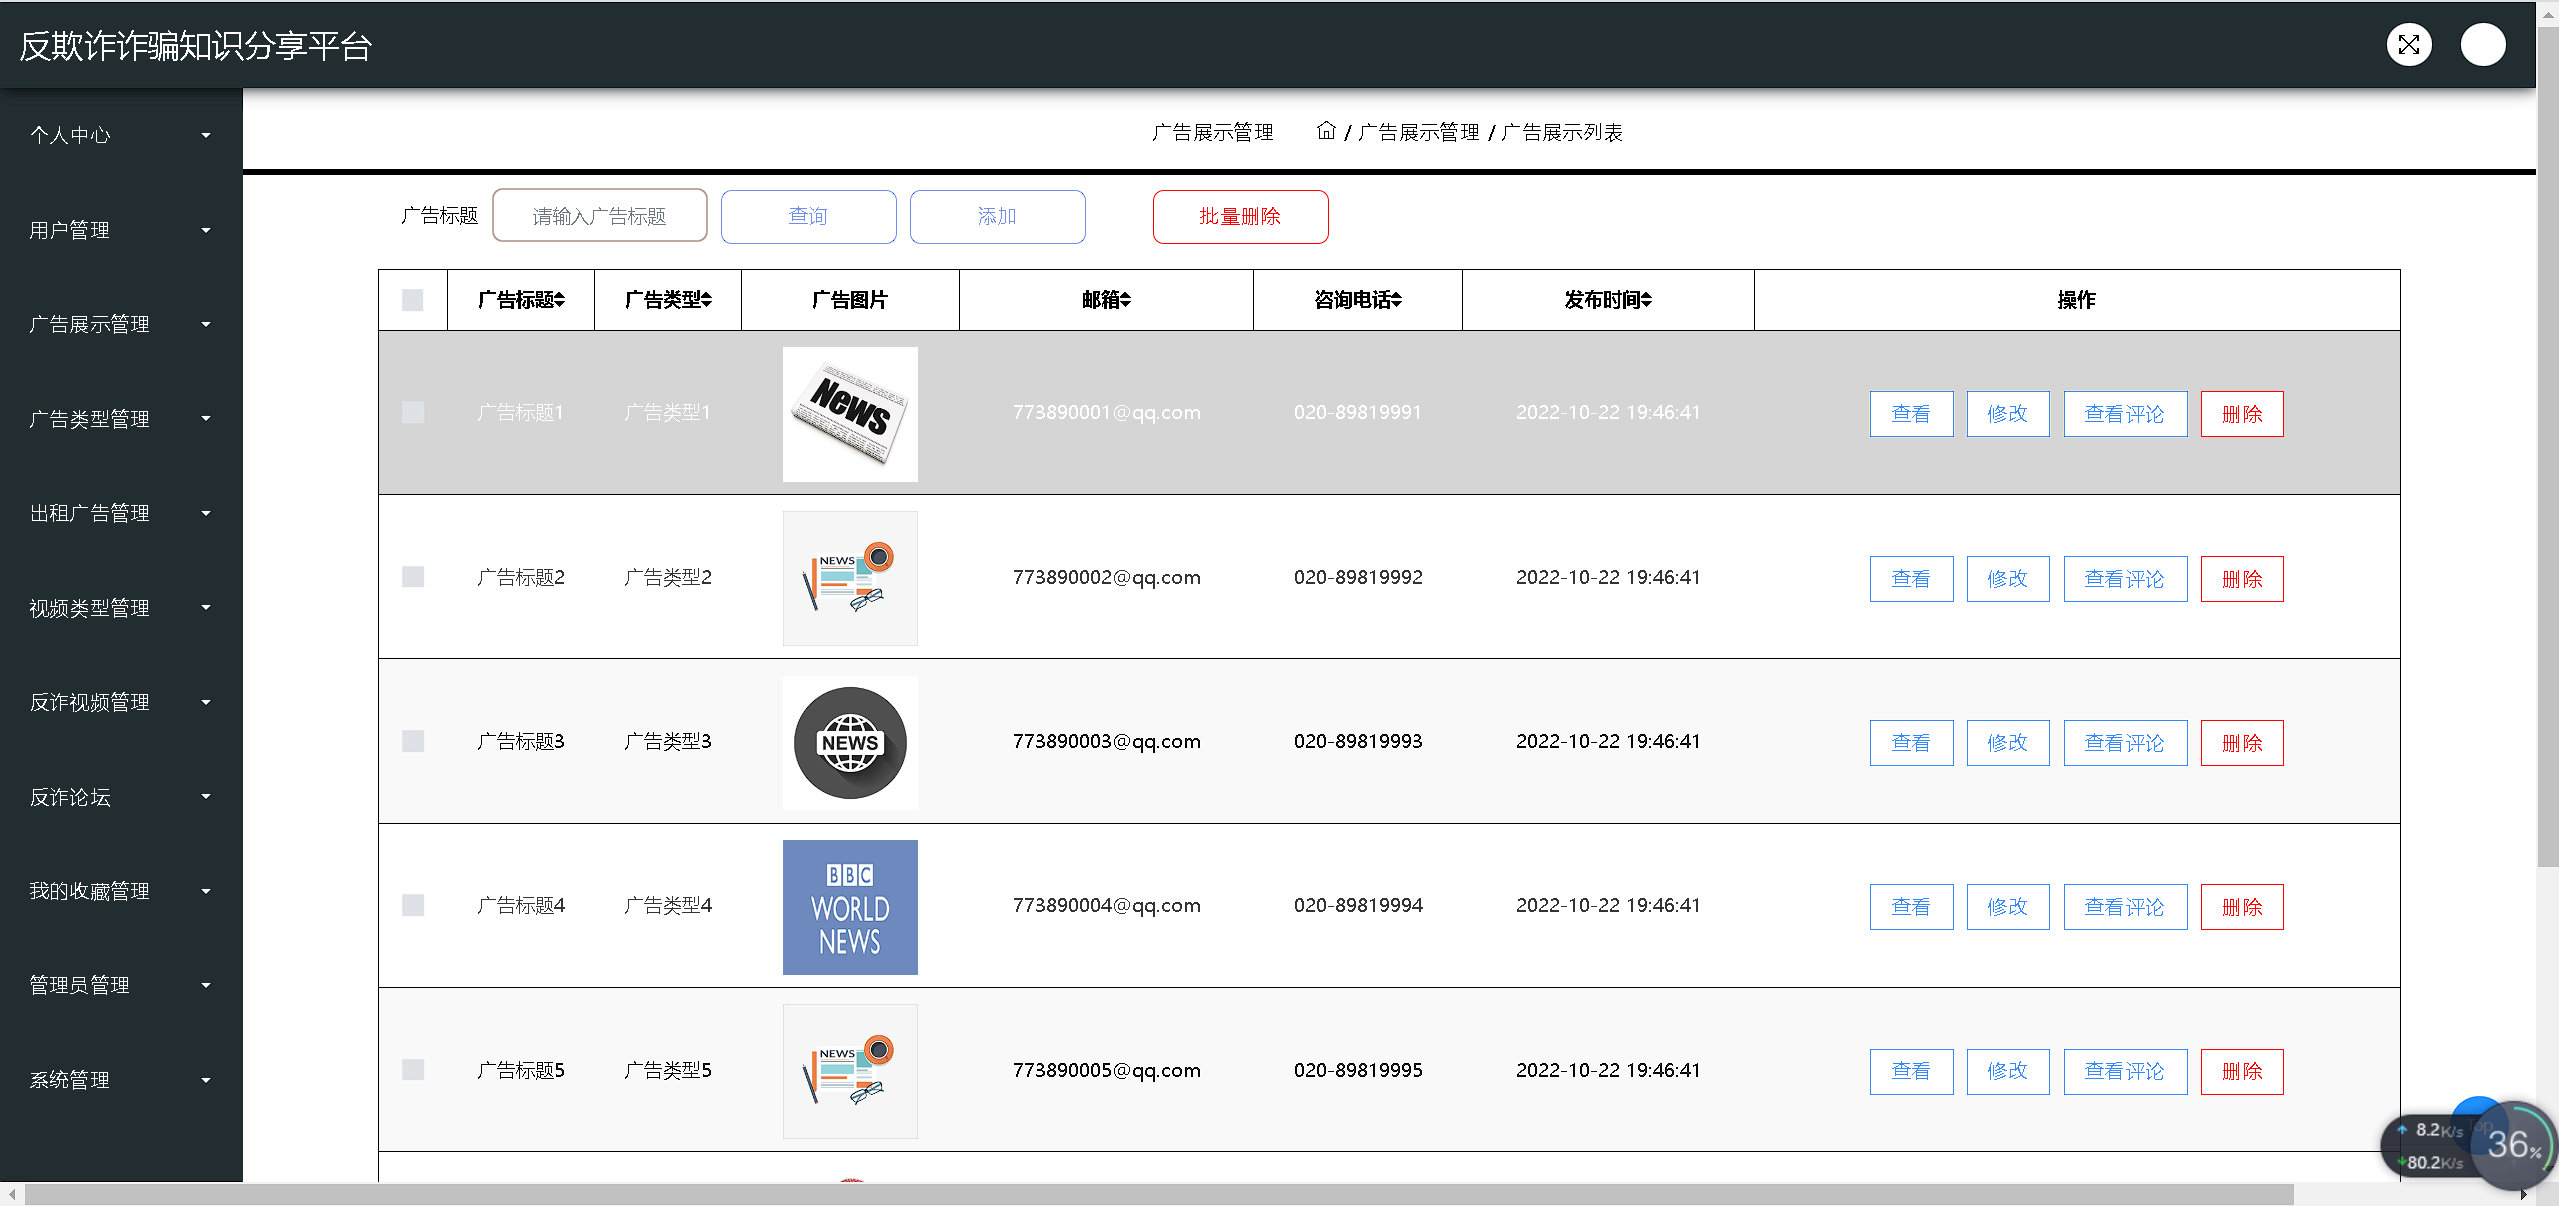Open the news illustration thumbnail for 广告标题5
Image resolution: width=2559 pixels, height=1206 pixels.
(x=850, y=1071)
